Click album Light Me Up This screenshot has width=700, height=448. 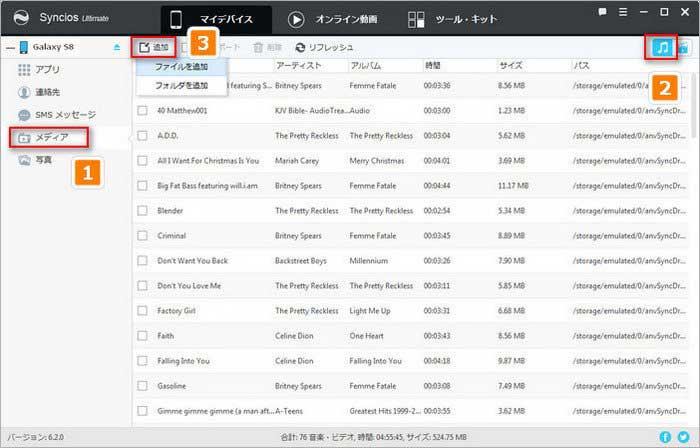[370, 311]
